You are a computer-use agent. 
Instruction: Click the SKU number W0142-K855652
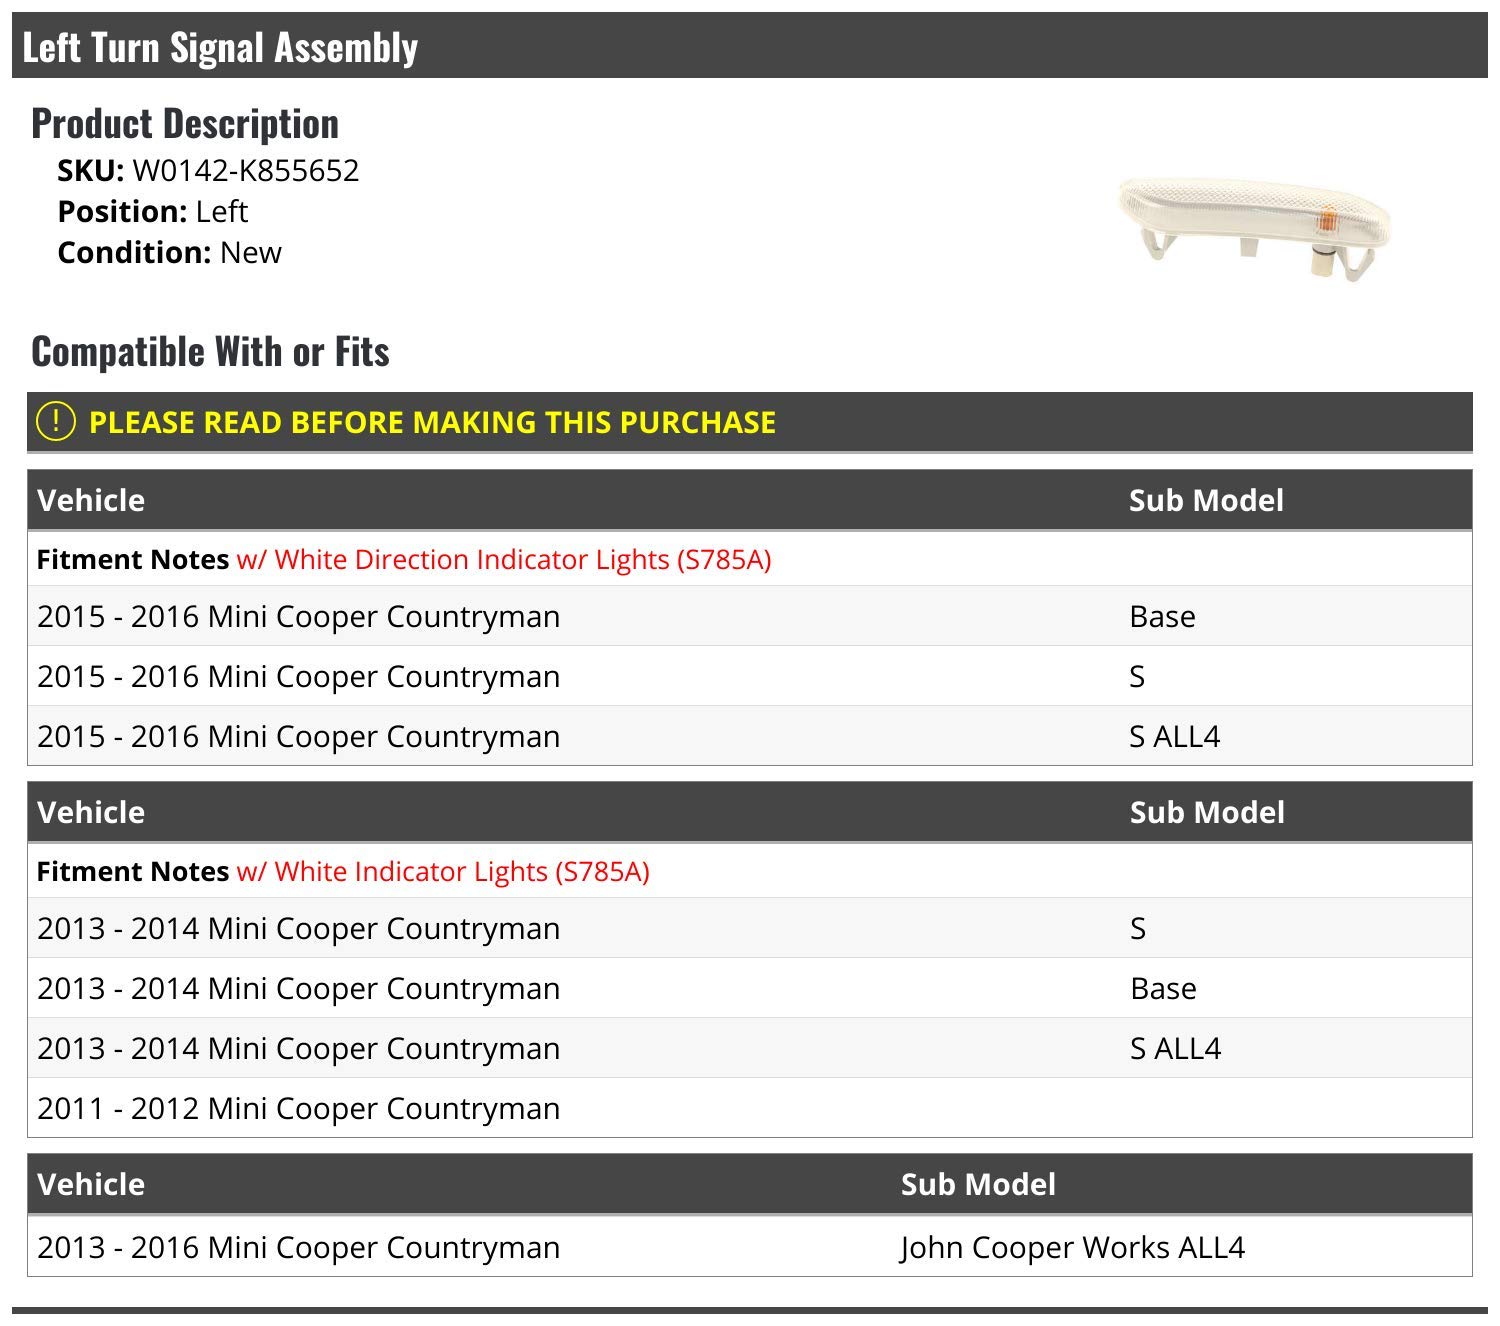point(245,171)
